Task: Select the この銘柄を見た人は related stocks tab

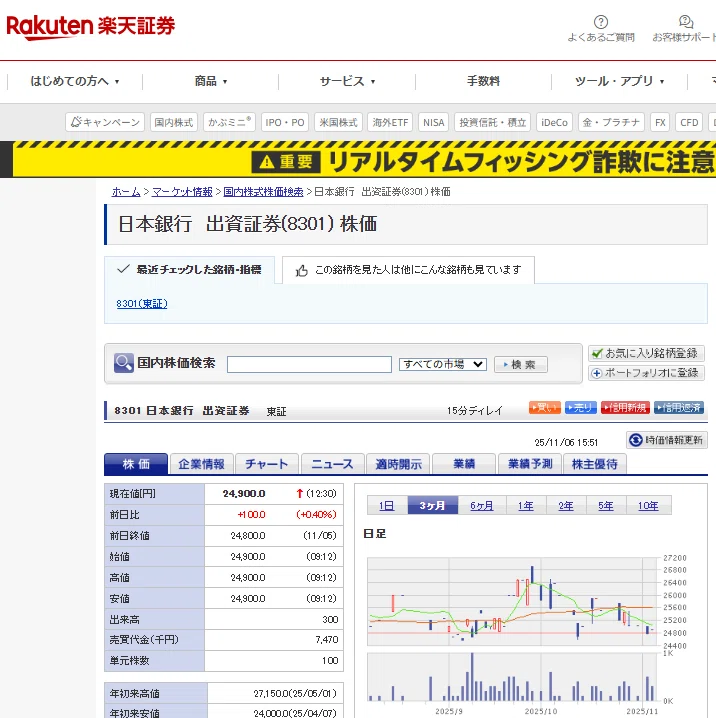Action: click(408, 270)
